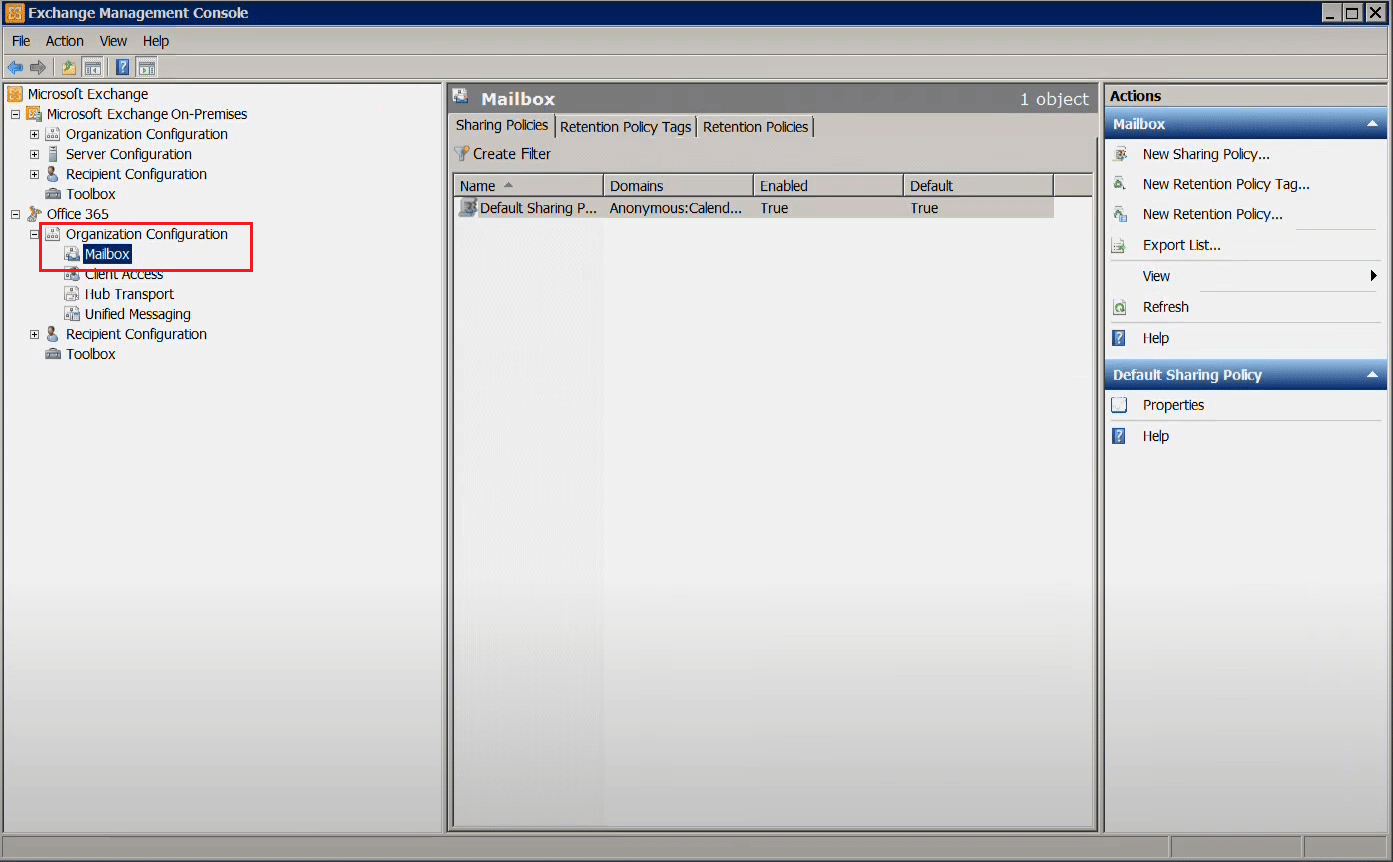Click the Hub Transport node icon
Viewport: 1393px width, 862px height.
click(x=72, y=294)
